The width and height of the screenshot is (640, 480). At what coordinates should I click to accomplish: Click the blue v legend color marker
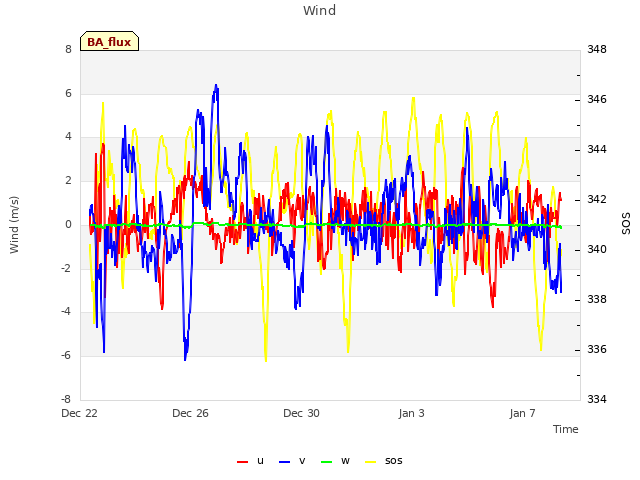[284, 462]
